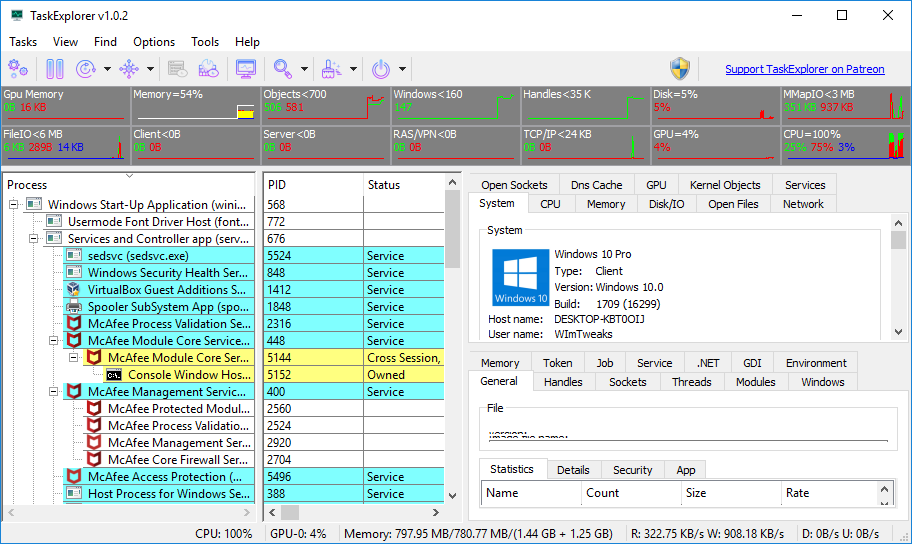Click the VirtualBox Guest Additions cube icon
The height and width of the screenshot is (544, 912).
(x=73, y=289)
